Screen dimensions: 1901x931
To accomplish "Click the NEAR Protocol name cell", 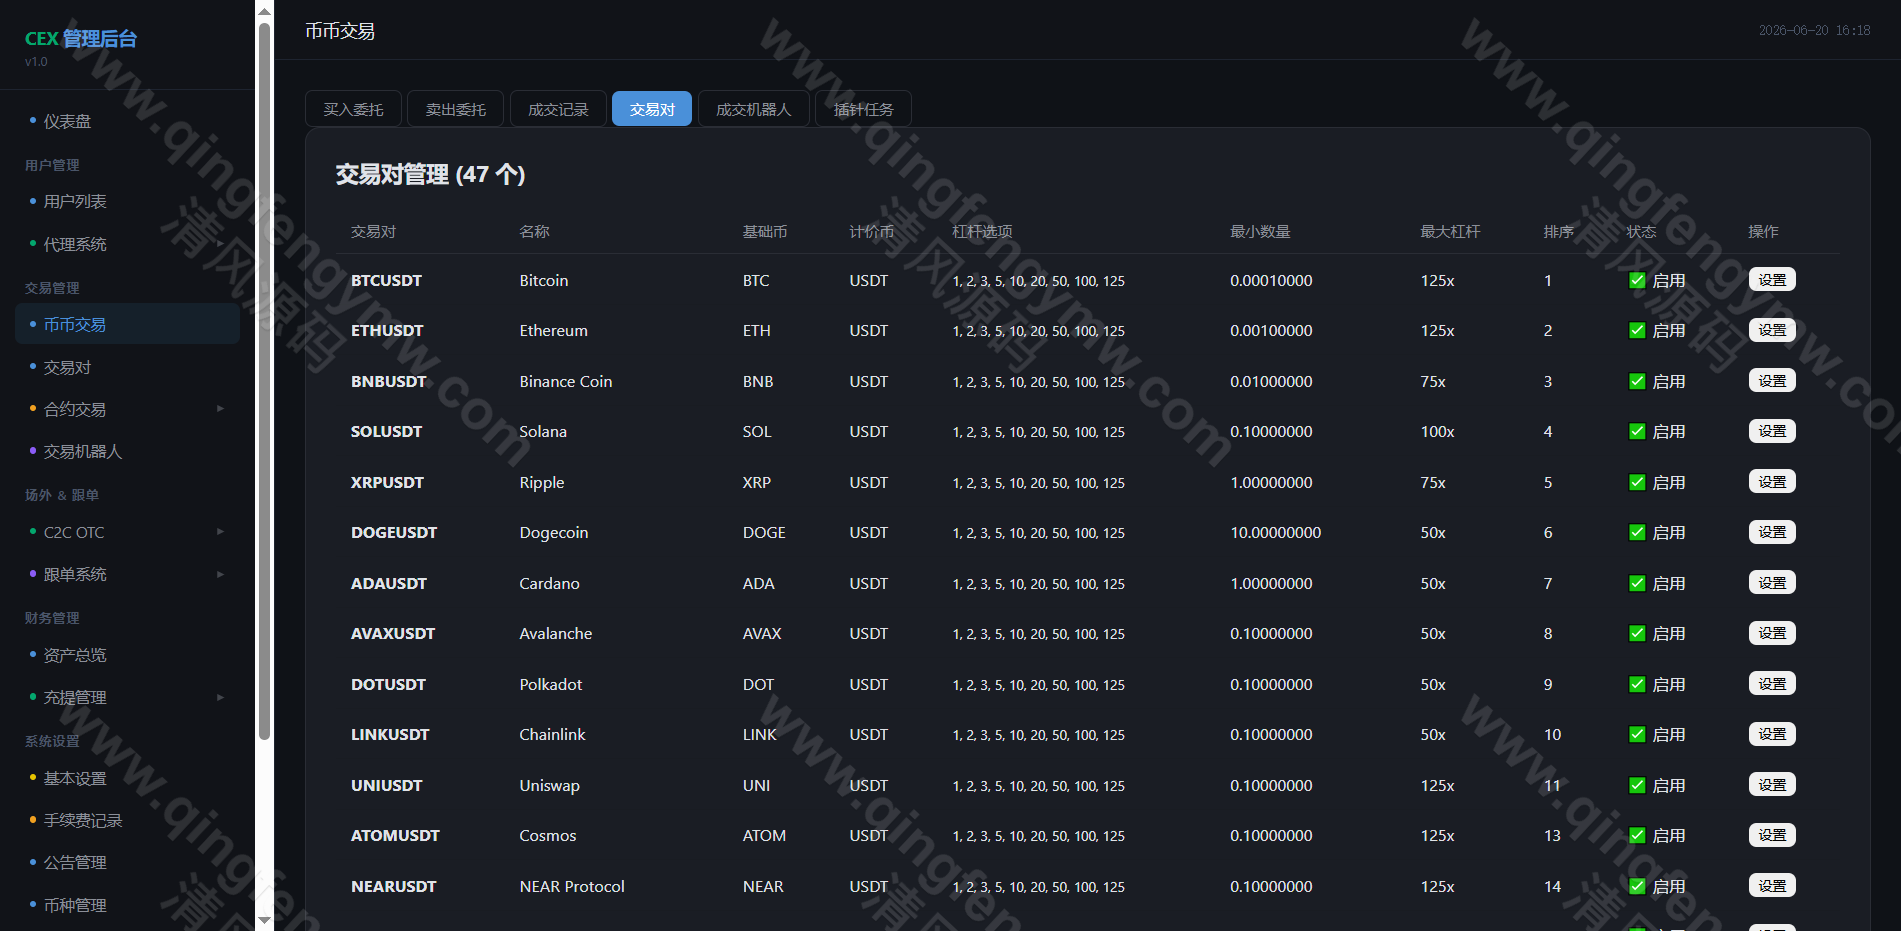I will [x=572, y=887].
